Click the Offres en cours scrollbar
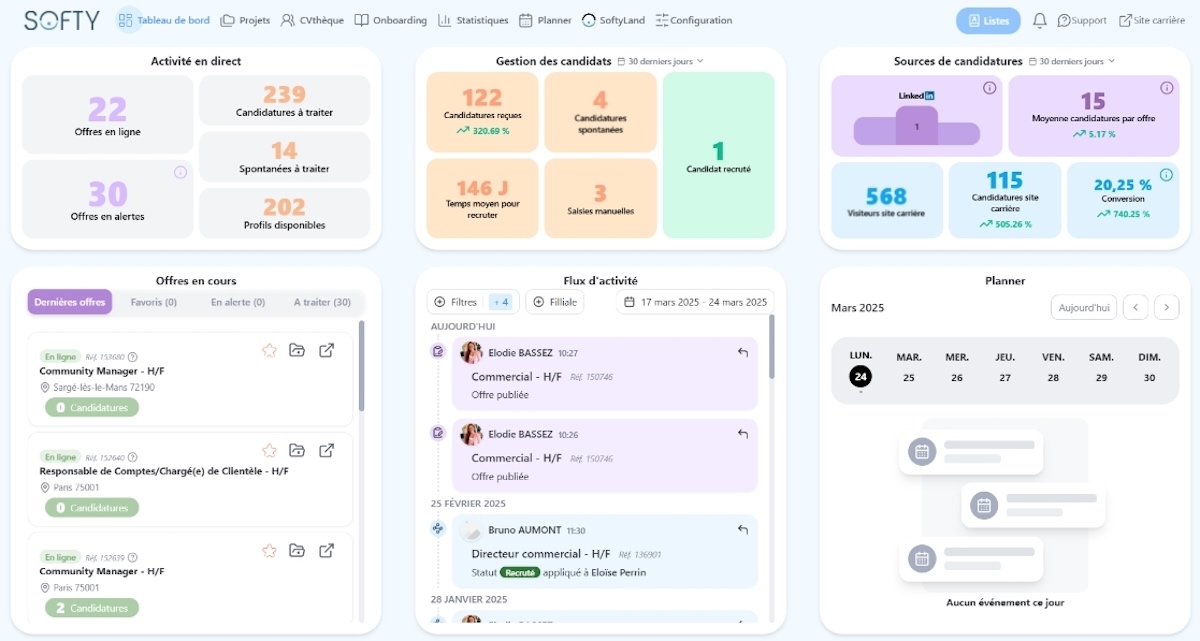Screen dimensions: 1200x641 click(361, 365)
